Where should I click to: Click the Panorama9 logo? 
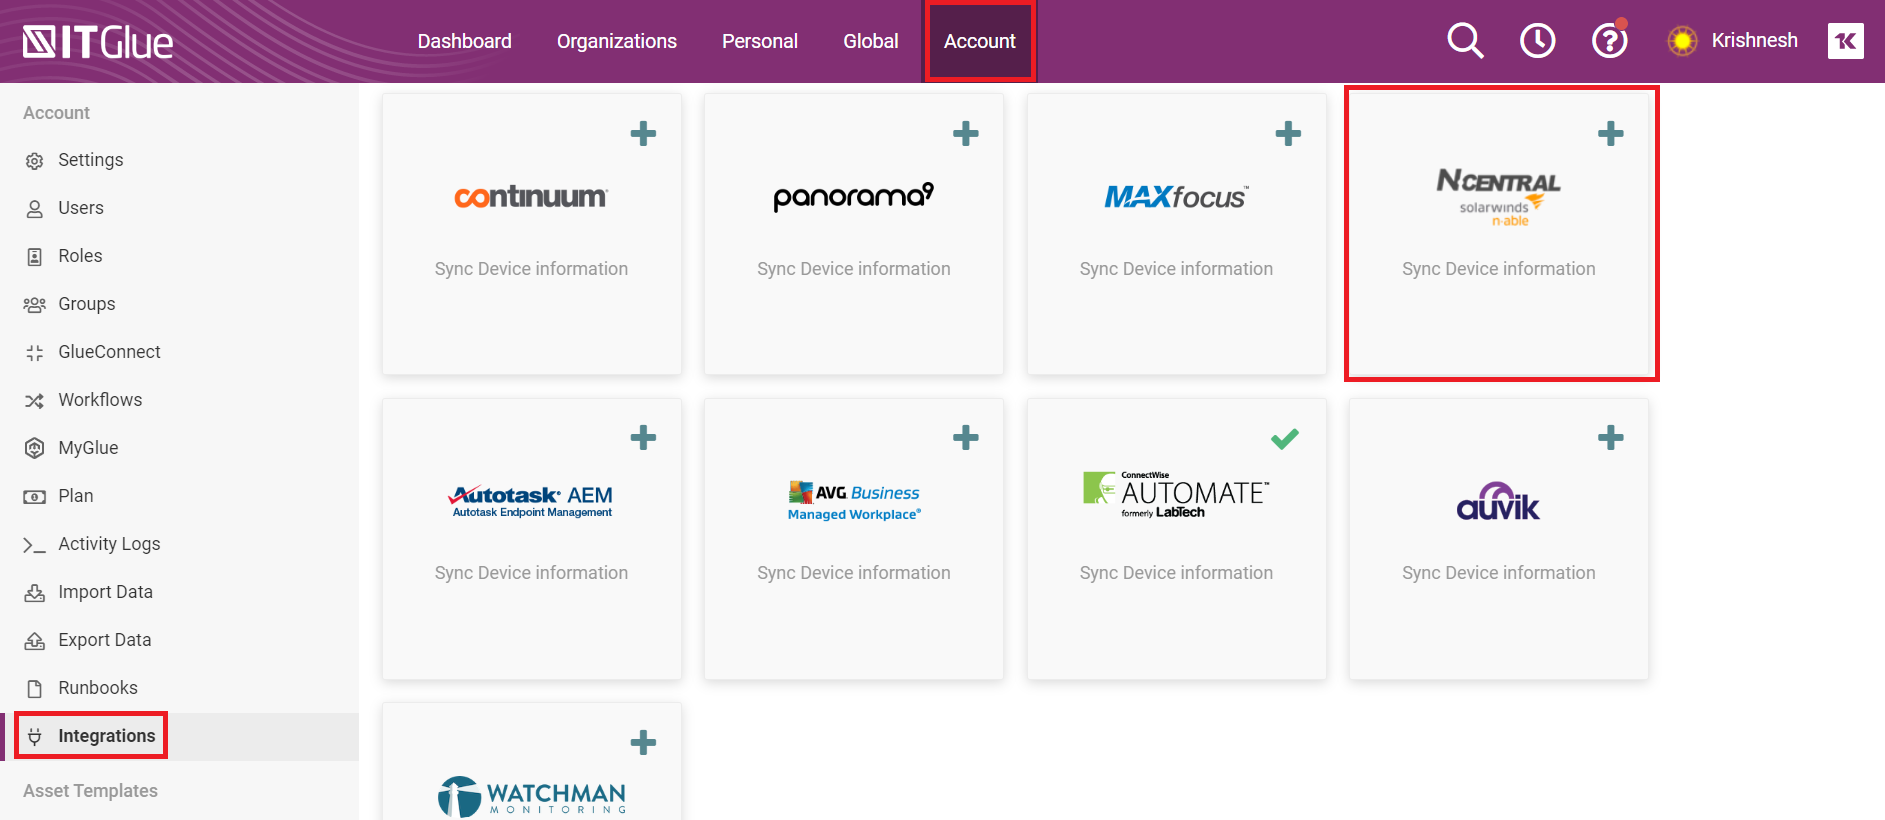(x=853, y=196)
